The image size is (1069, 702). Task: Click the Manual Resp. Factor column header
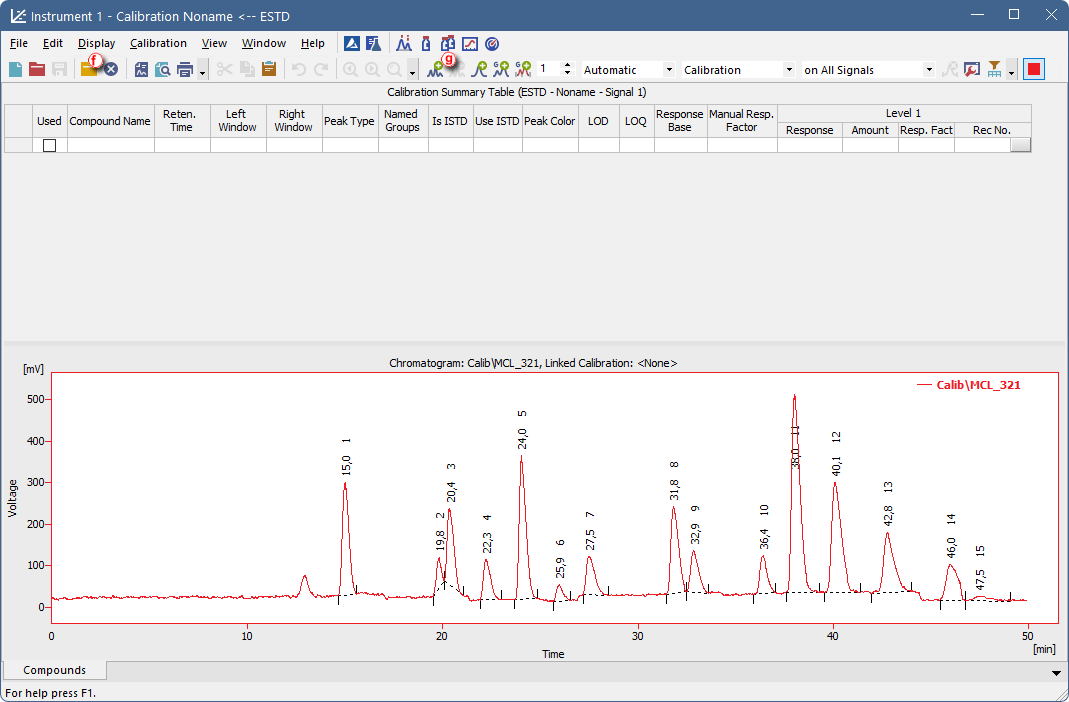[x=741, y=121]
